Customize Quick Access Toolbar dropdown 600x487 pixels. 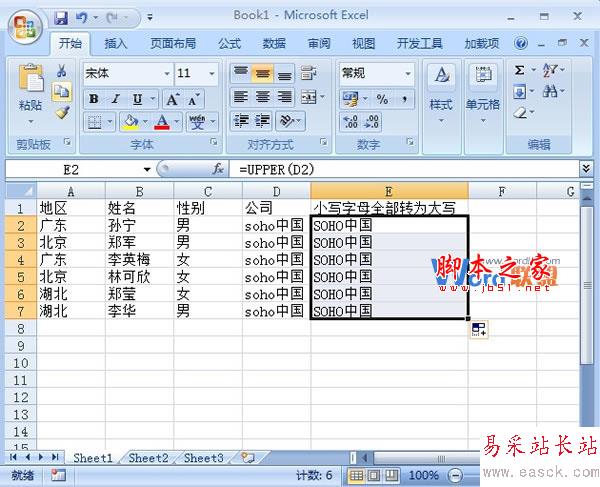pos(150,17)
